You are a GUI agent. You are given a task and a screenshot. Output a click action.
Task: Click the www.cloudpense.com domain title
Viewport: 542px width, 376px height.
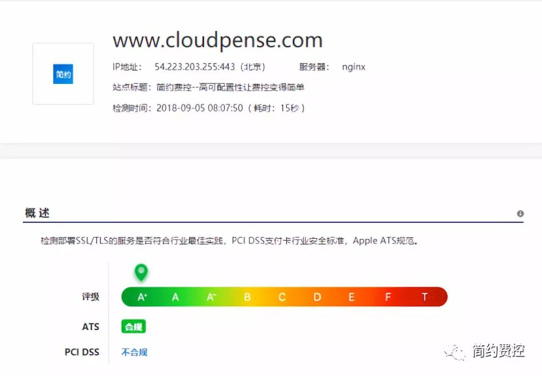(x=218, y=40)
